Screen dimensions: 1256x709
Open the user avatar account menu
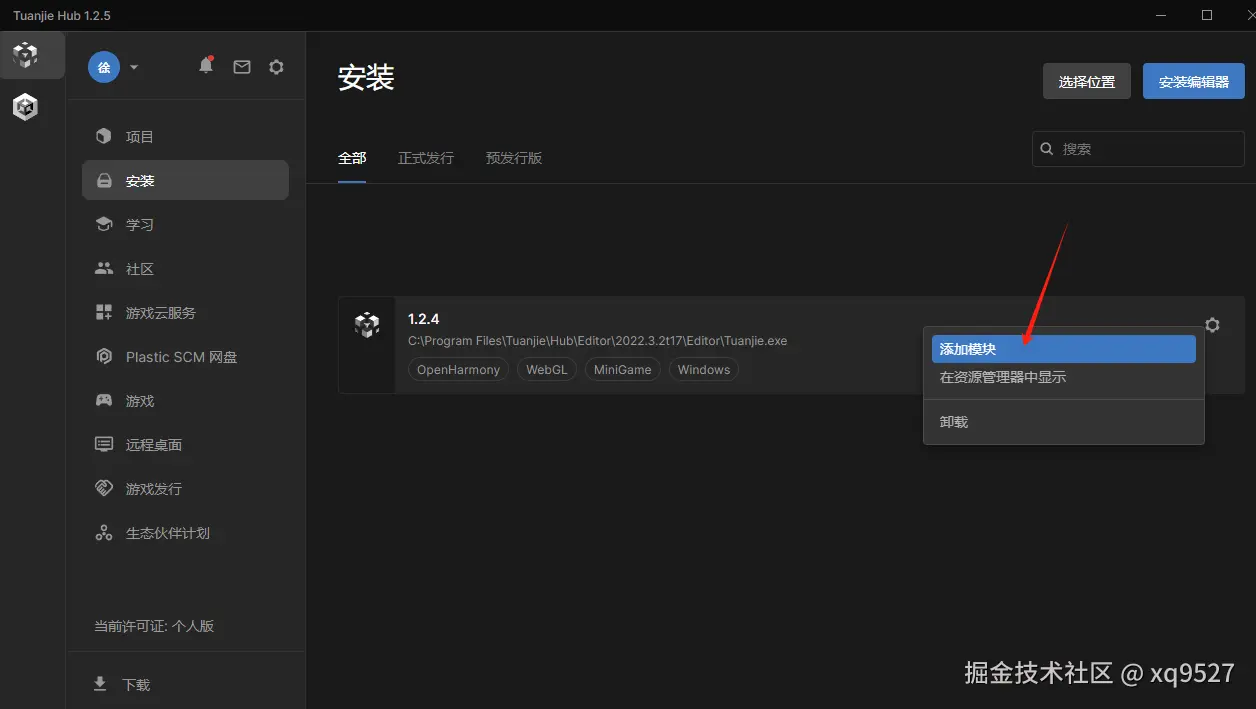click(x=104, y=67)
